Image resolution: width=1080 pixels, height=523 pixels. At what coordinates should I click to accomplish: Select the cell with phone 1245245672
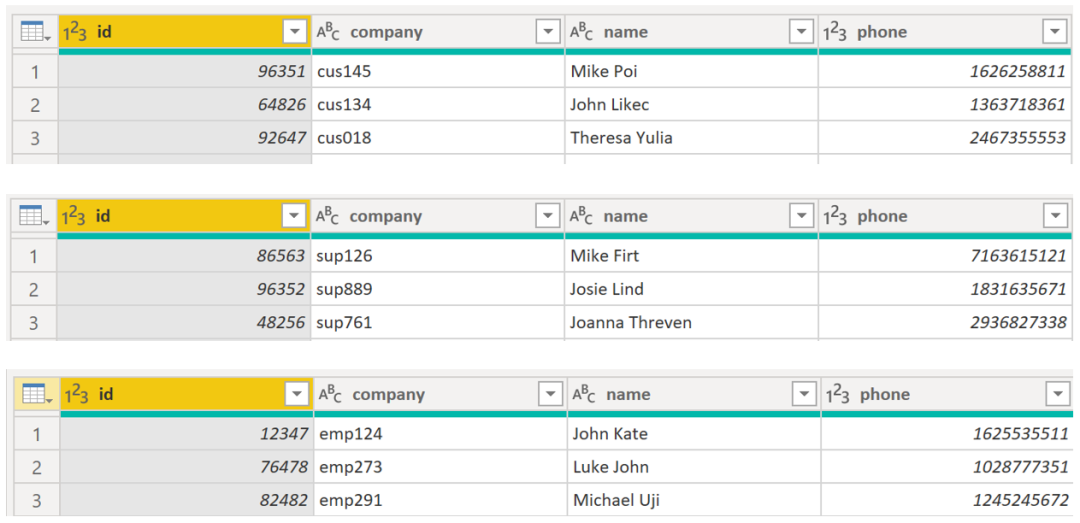click(947, 500)
